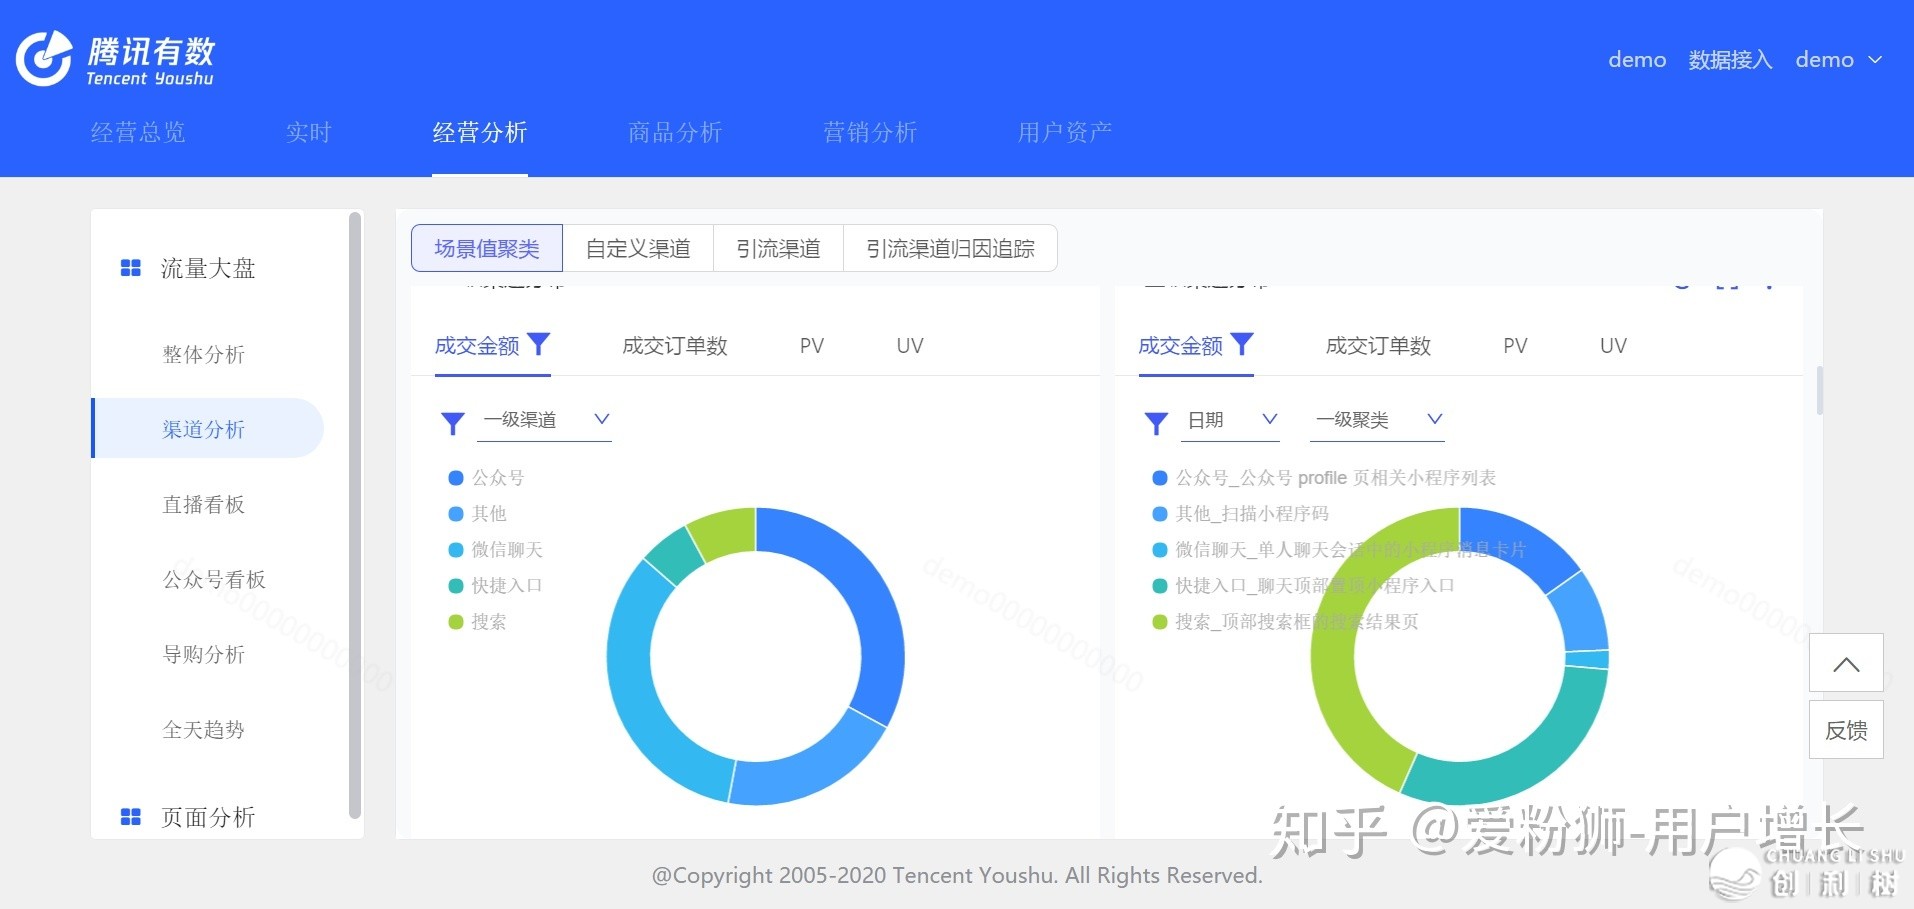Image resolution: width=1914 pixels, height=909 pixels.
Task: Click the 流量大盘 grid icon in sidebar
Action: click(x=130, y=268)
